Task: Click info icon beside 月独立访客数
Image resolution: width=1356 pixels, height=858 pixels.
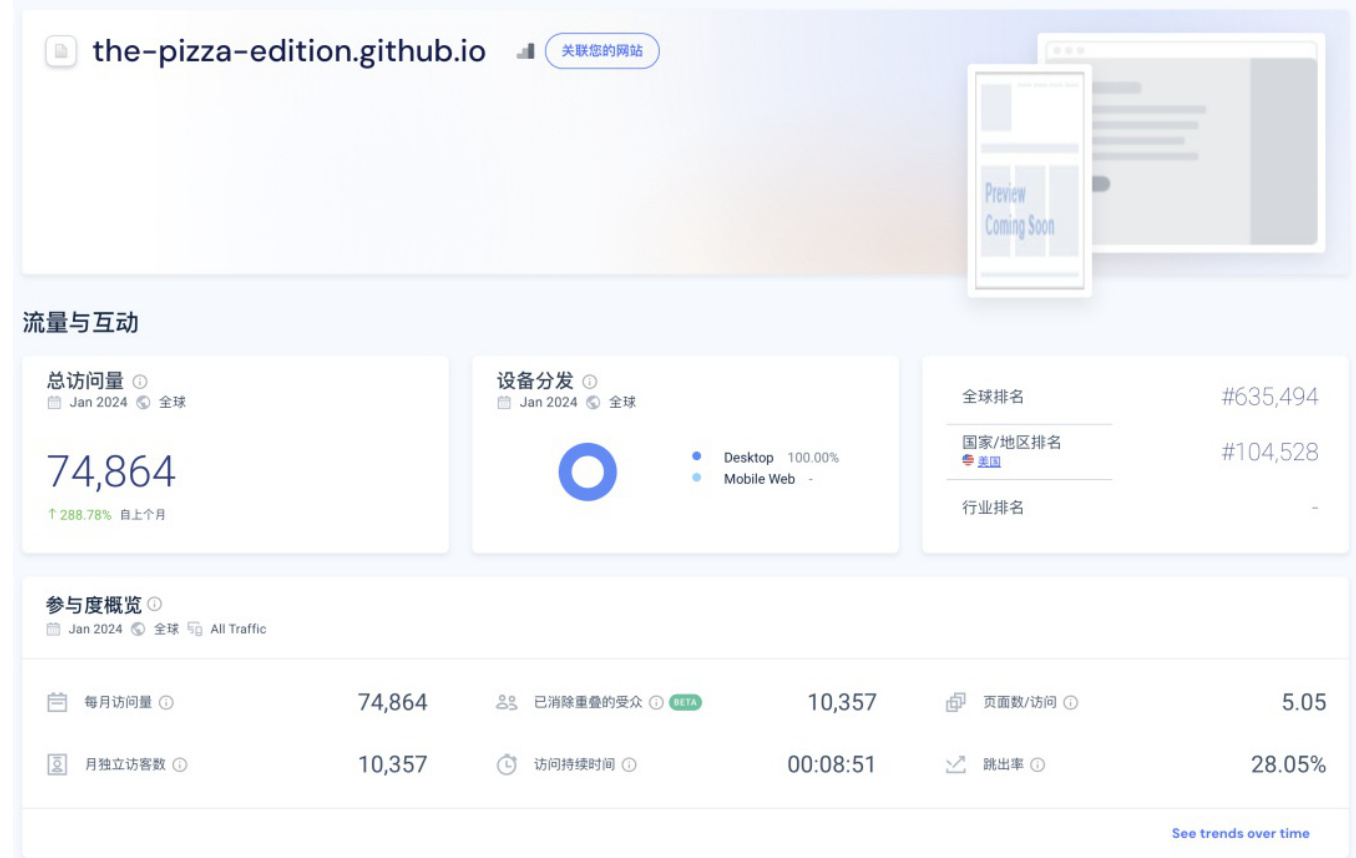Action: click(x=180, y=765)
